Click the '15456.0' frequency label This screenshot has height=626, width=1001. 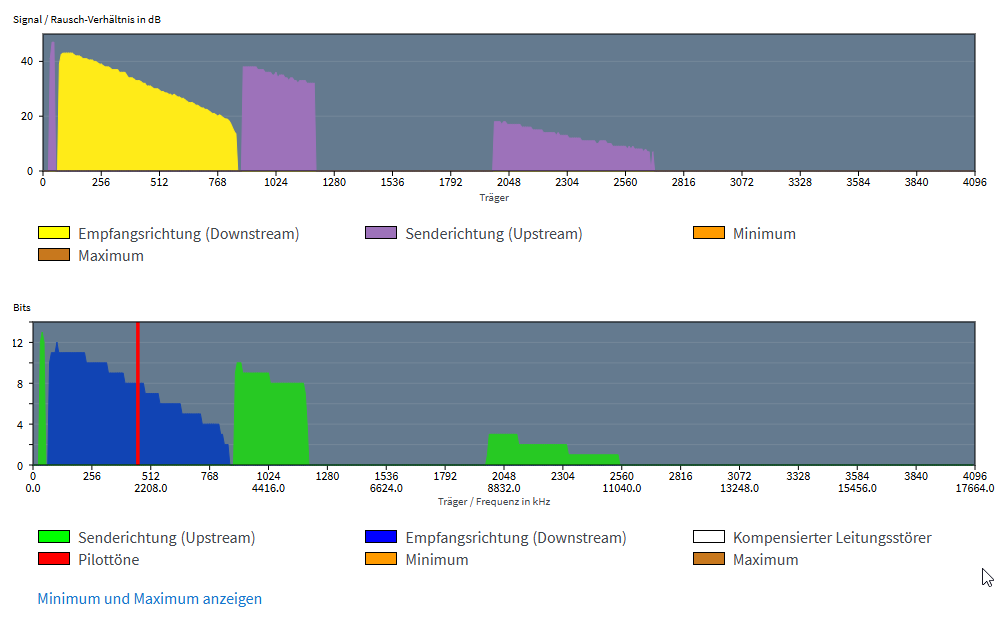point(857,488)
